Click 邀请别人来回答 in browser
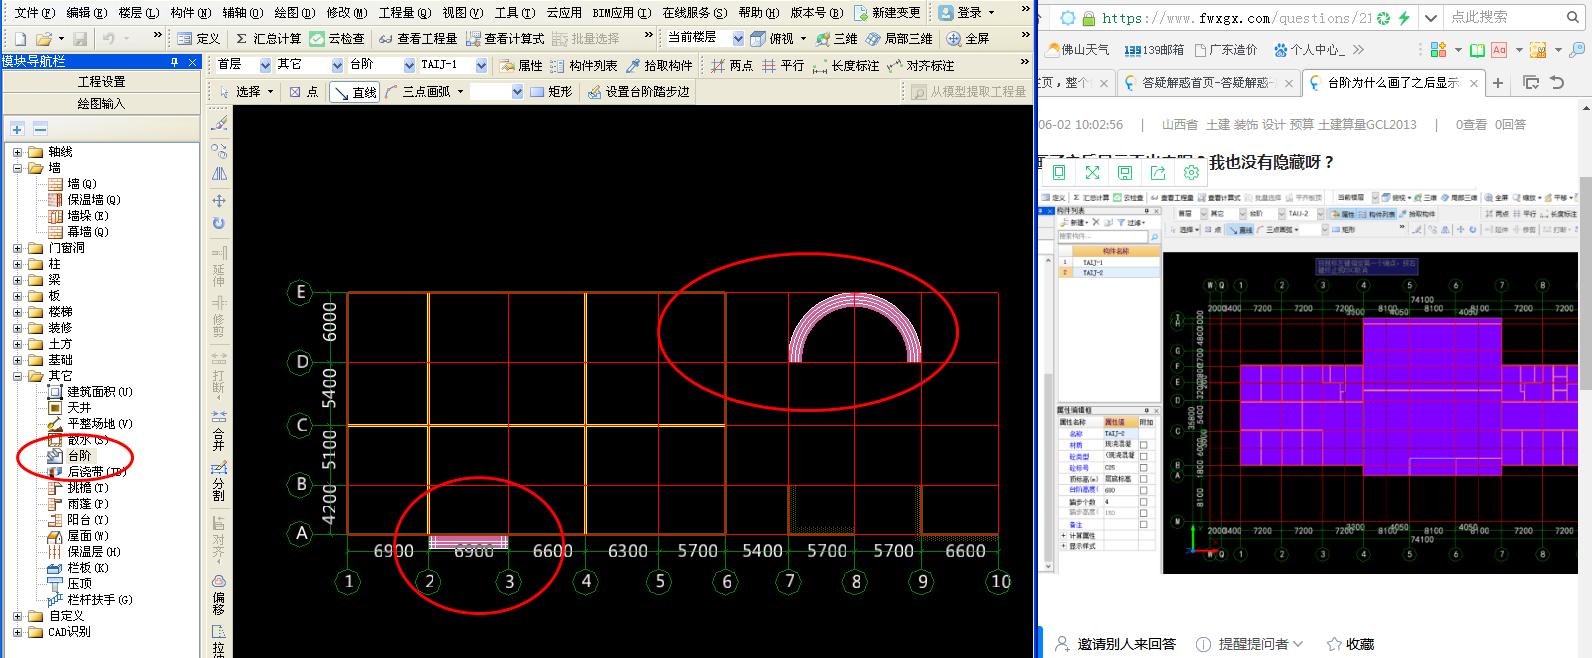This screenshot has height=658, width=1592. (x=1116, y=644)
